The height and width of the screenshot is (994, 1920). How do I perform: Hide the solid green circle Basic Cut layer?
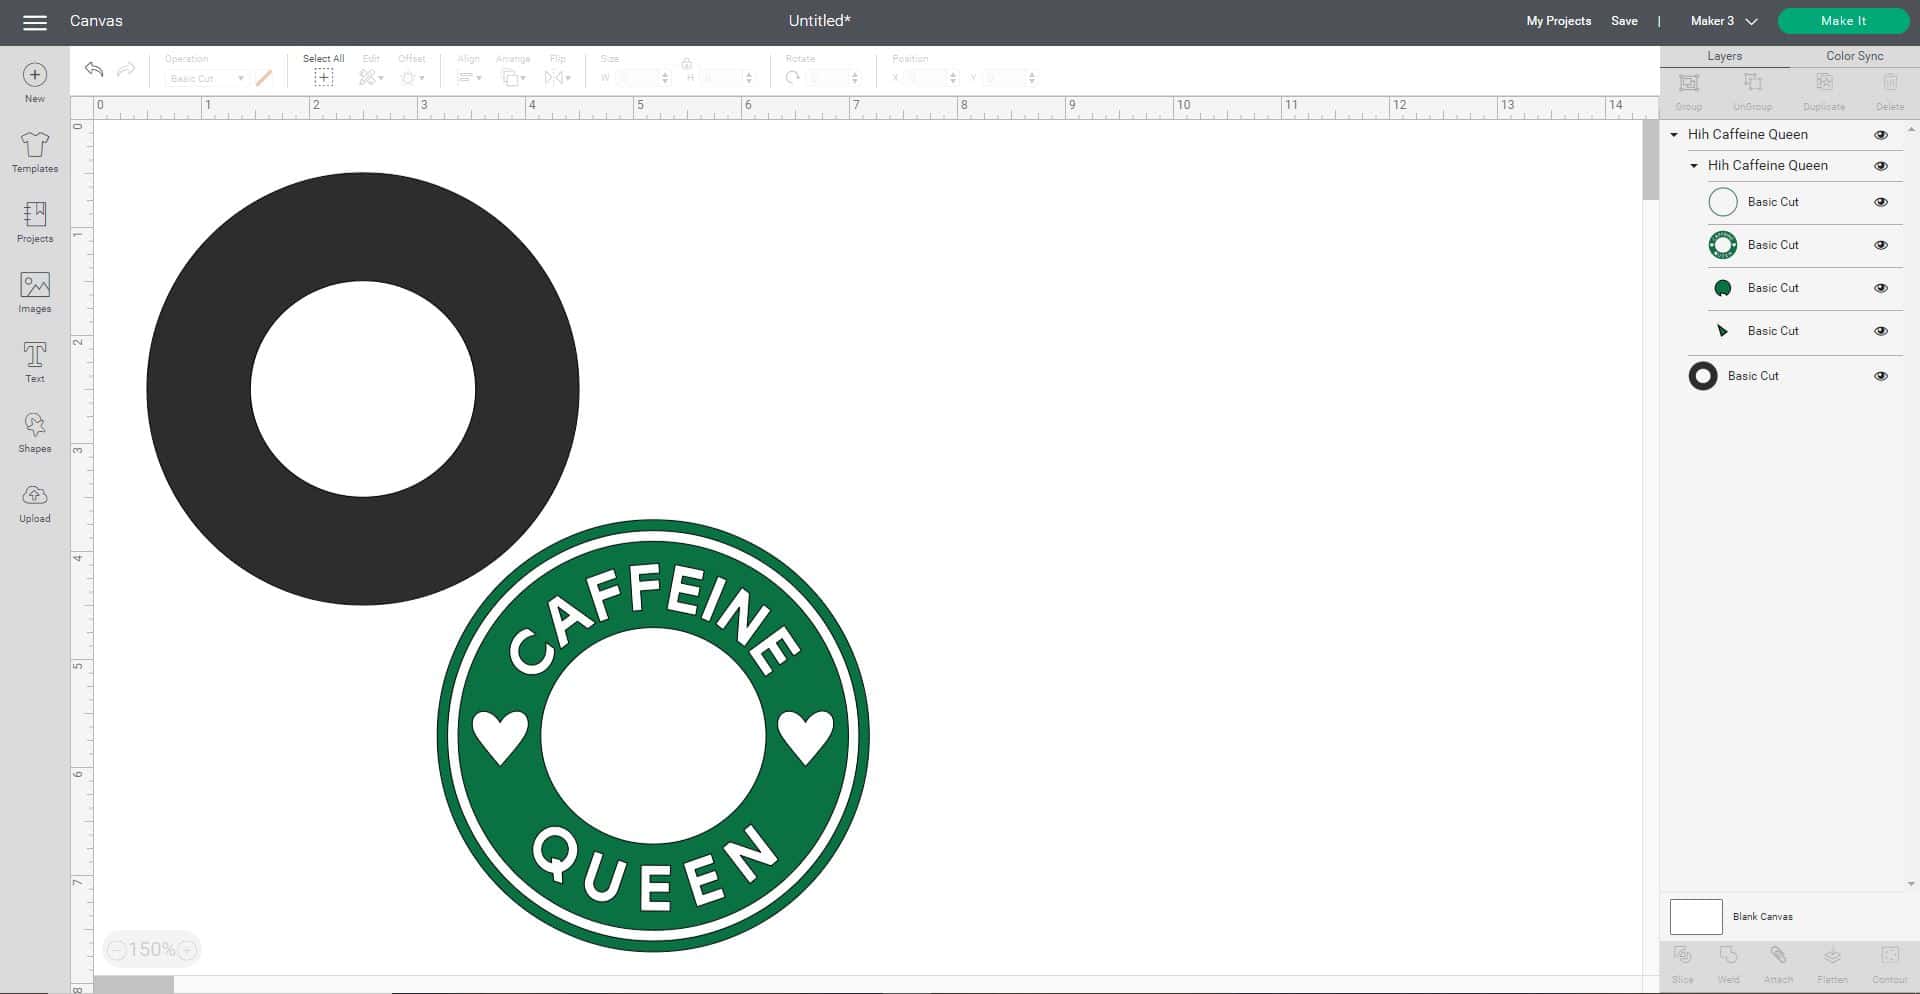click(x=1881, y=288)
